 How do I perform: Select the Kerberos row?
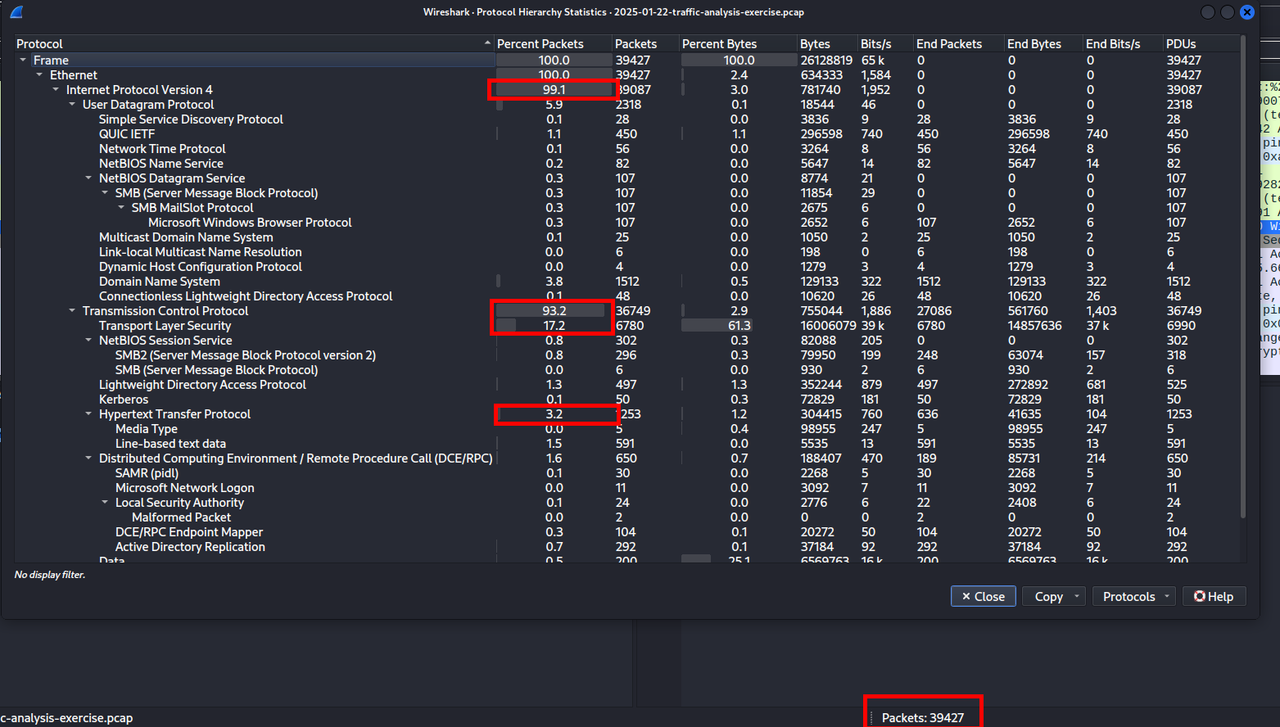(x=627, y=400)
